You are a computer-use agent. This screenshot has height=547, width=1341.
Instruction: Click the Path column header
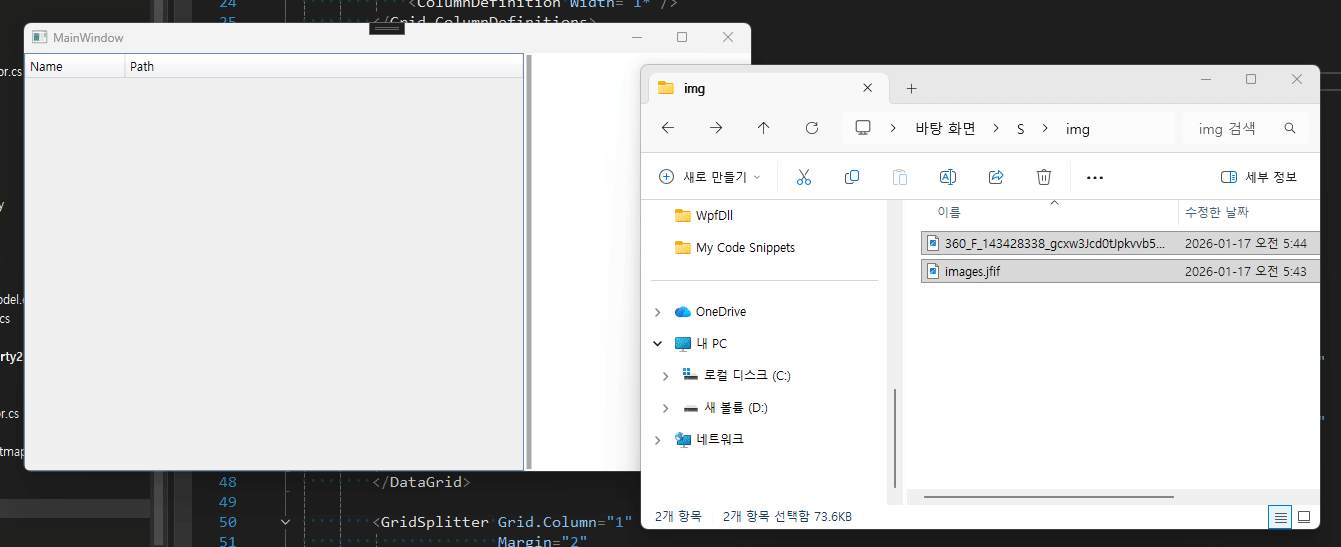(x=142, y=67)
